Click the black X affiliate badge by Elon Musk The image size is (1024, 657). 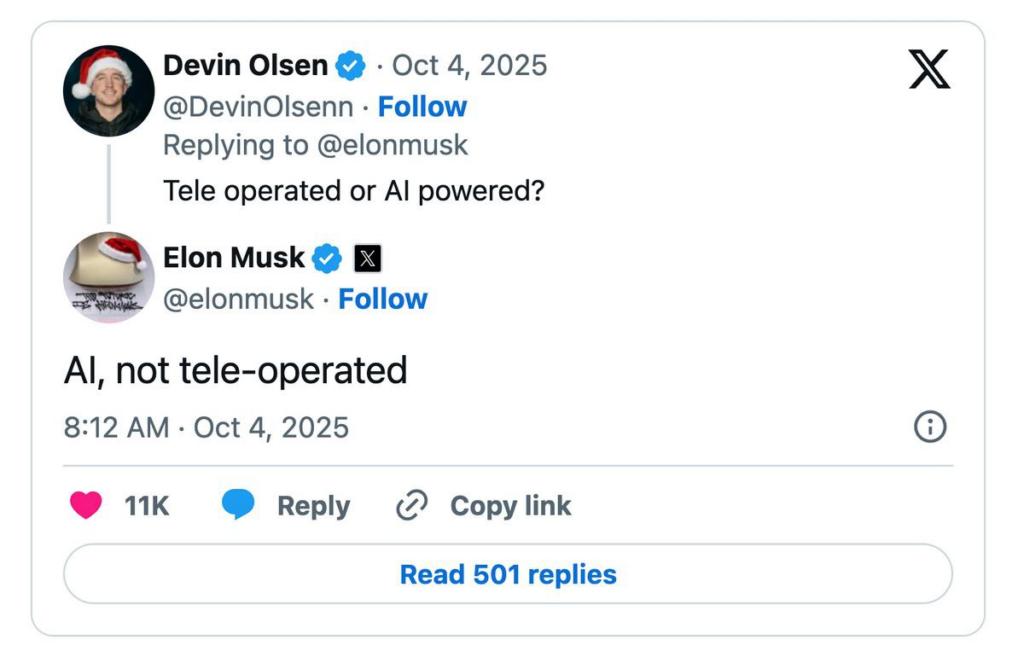(367, 259)
